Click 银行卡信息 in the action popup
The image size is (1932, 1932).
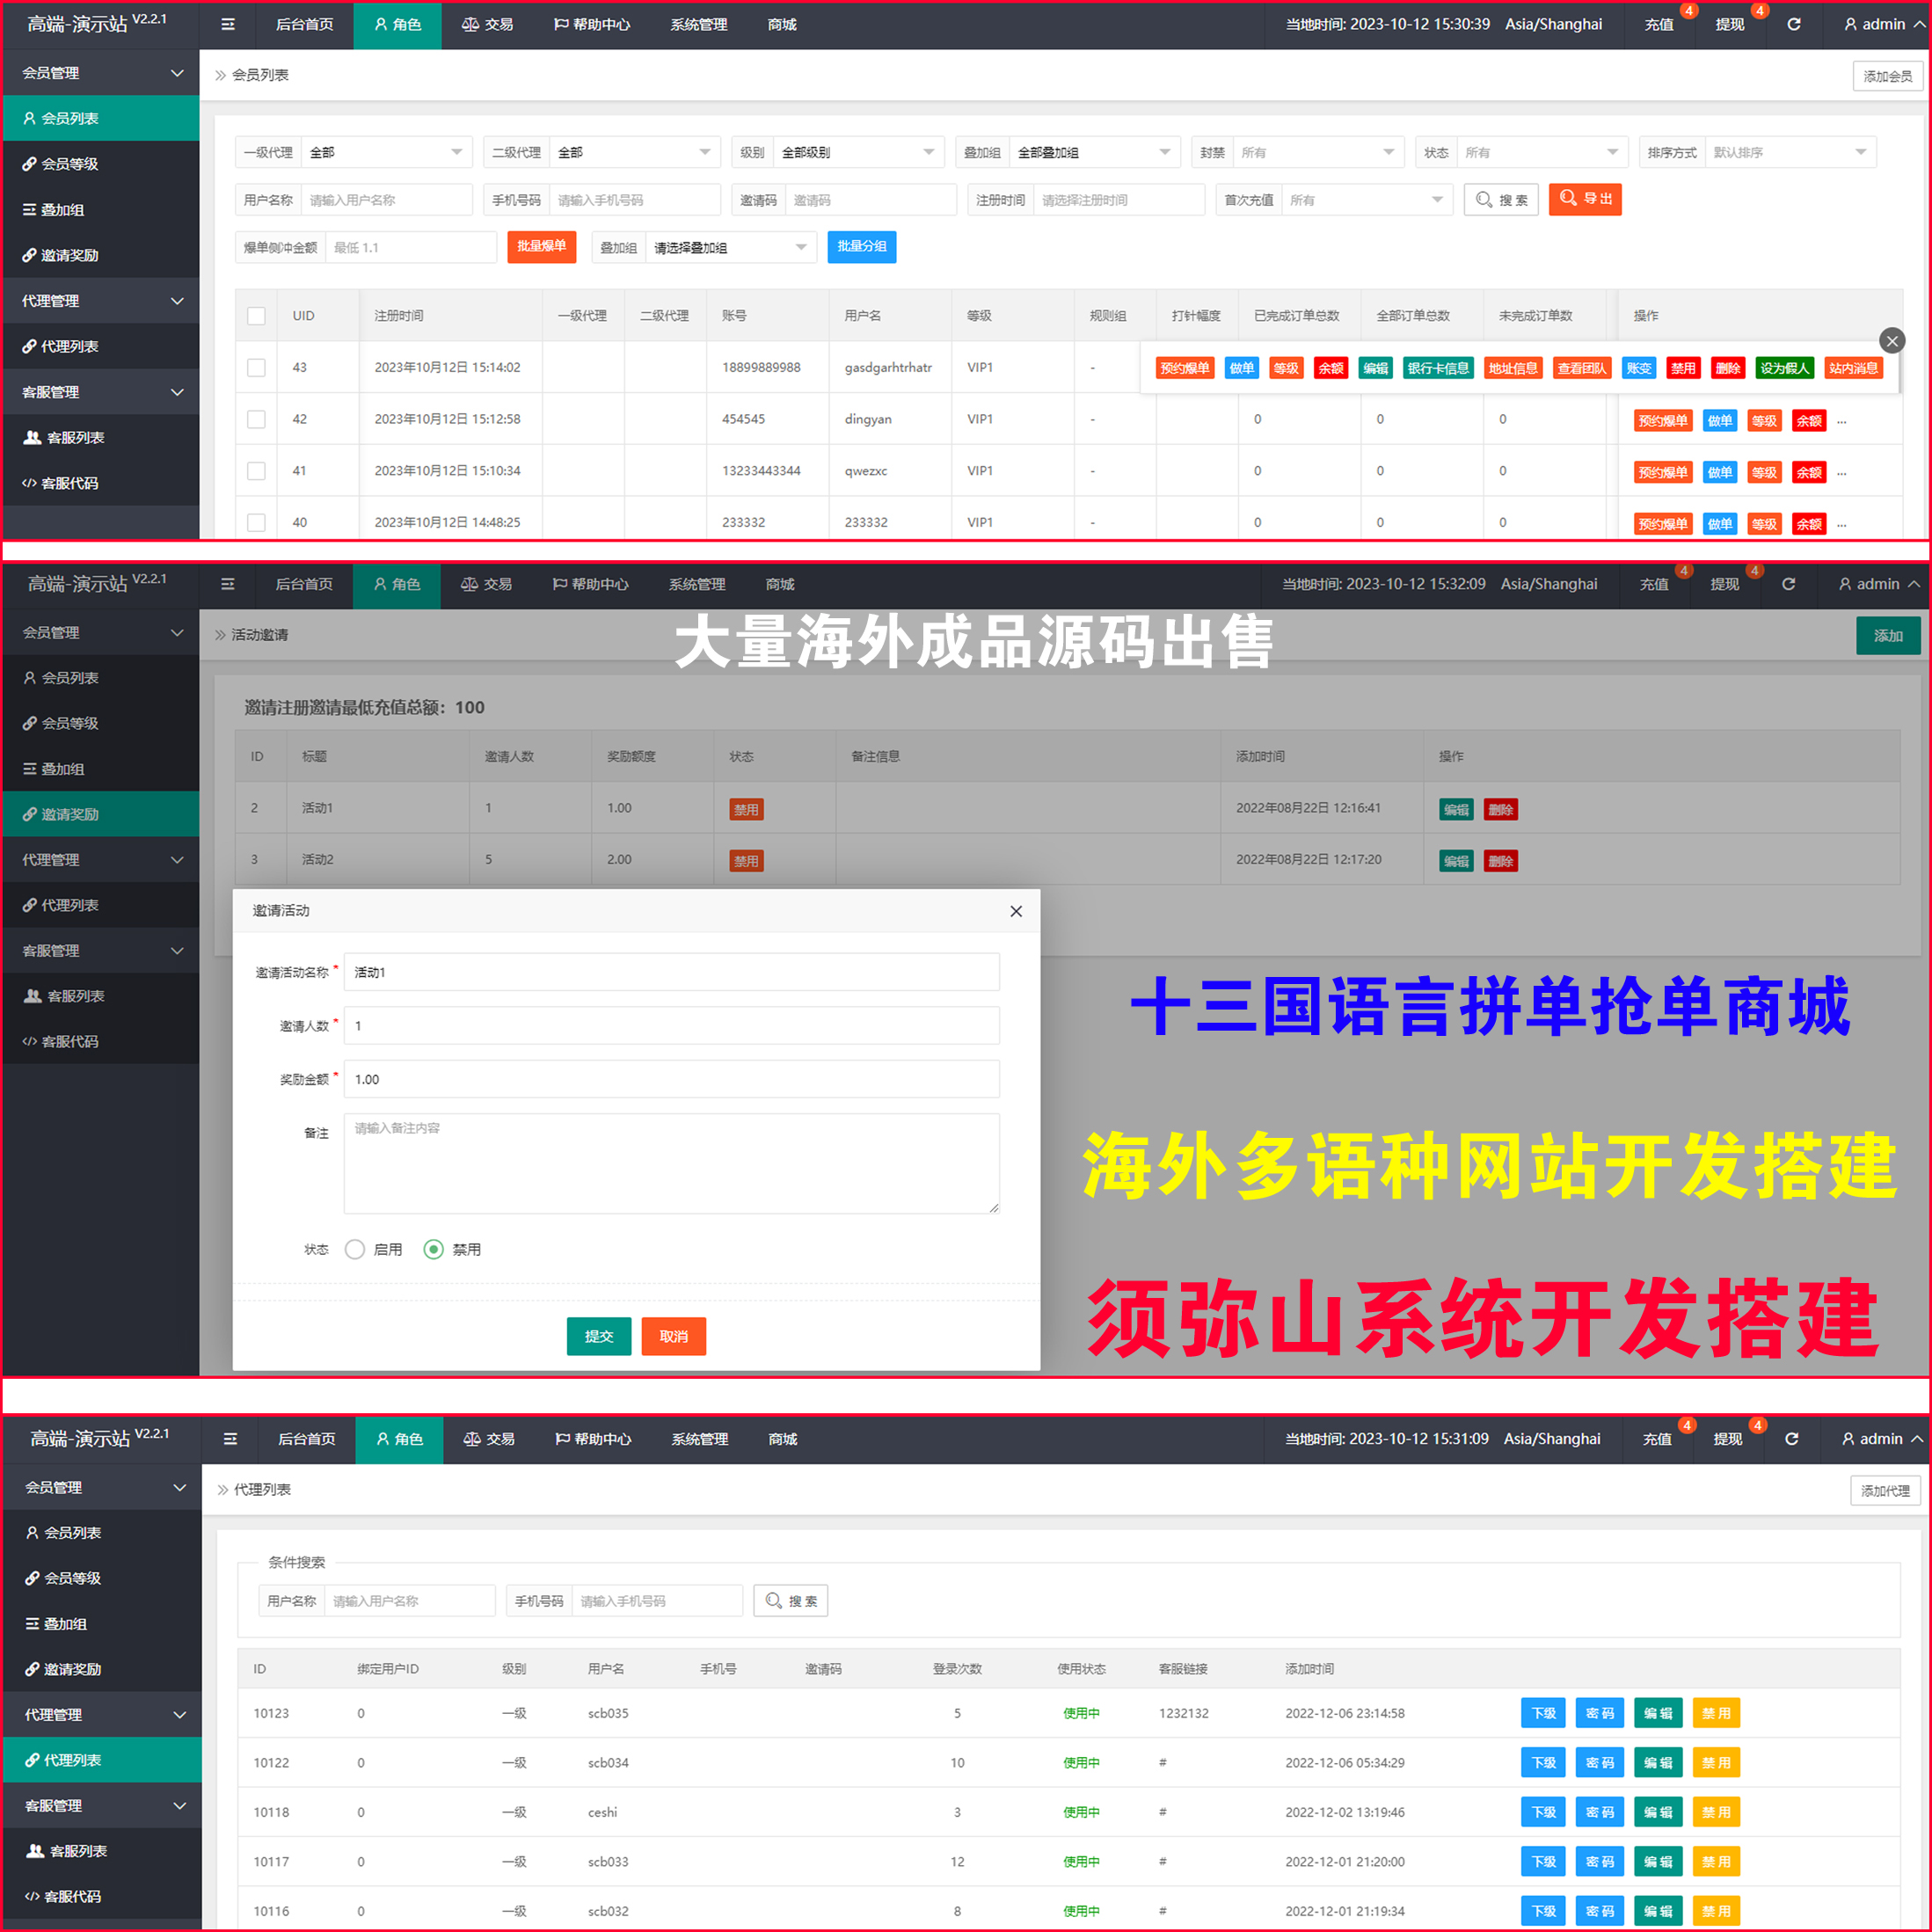[1438, 368]
